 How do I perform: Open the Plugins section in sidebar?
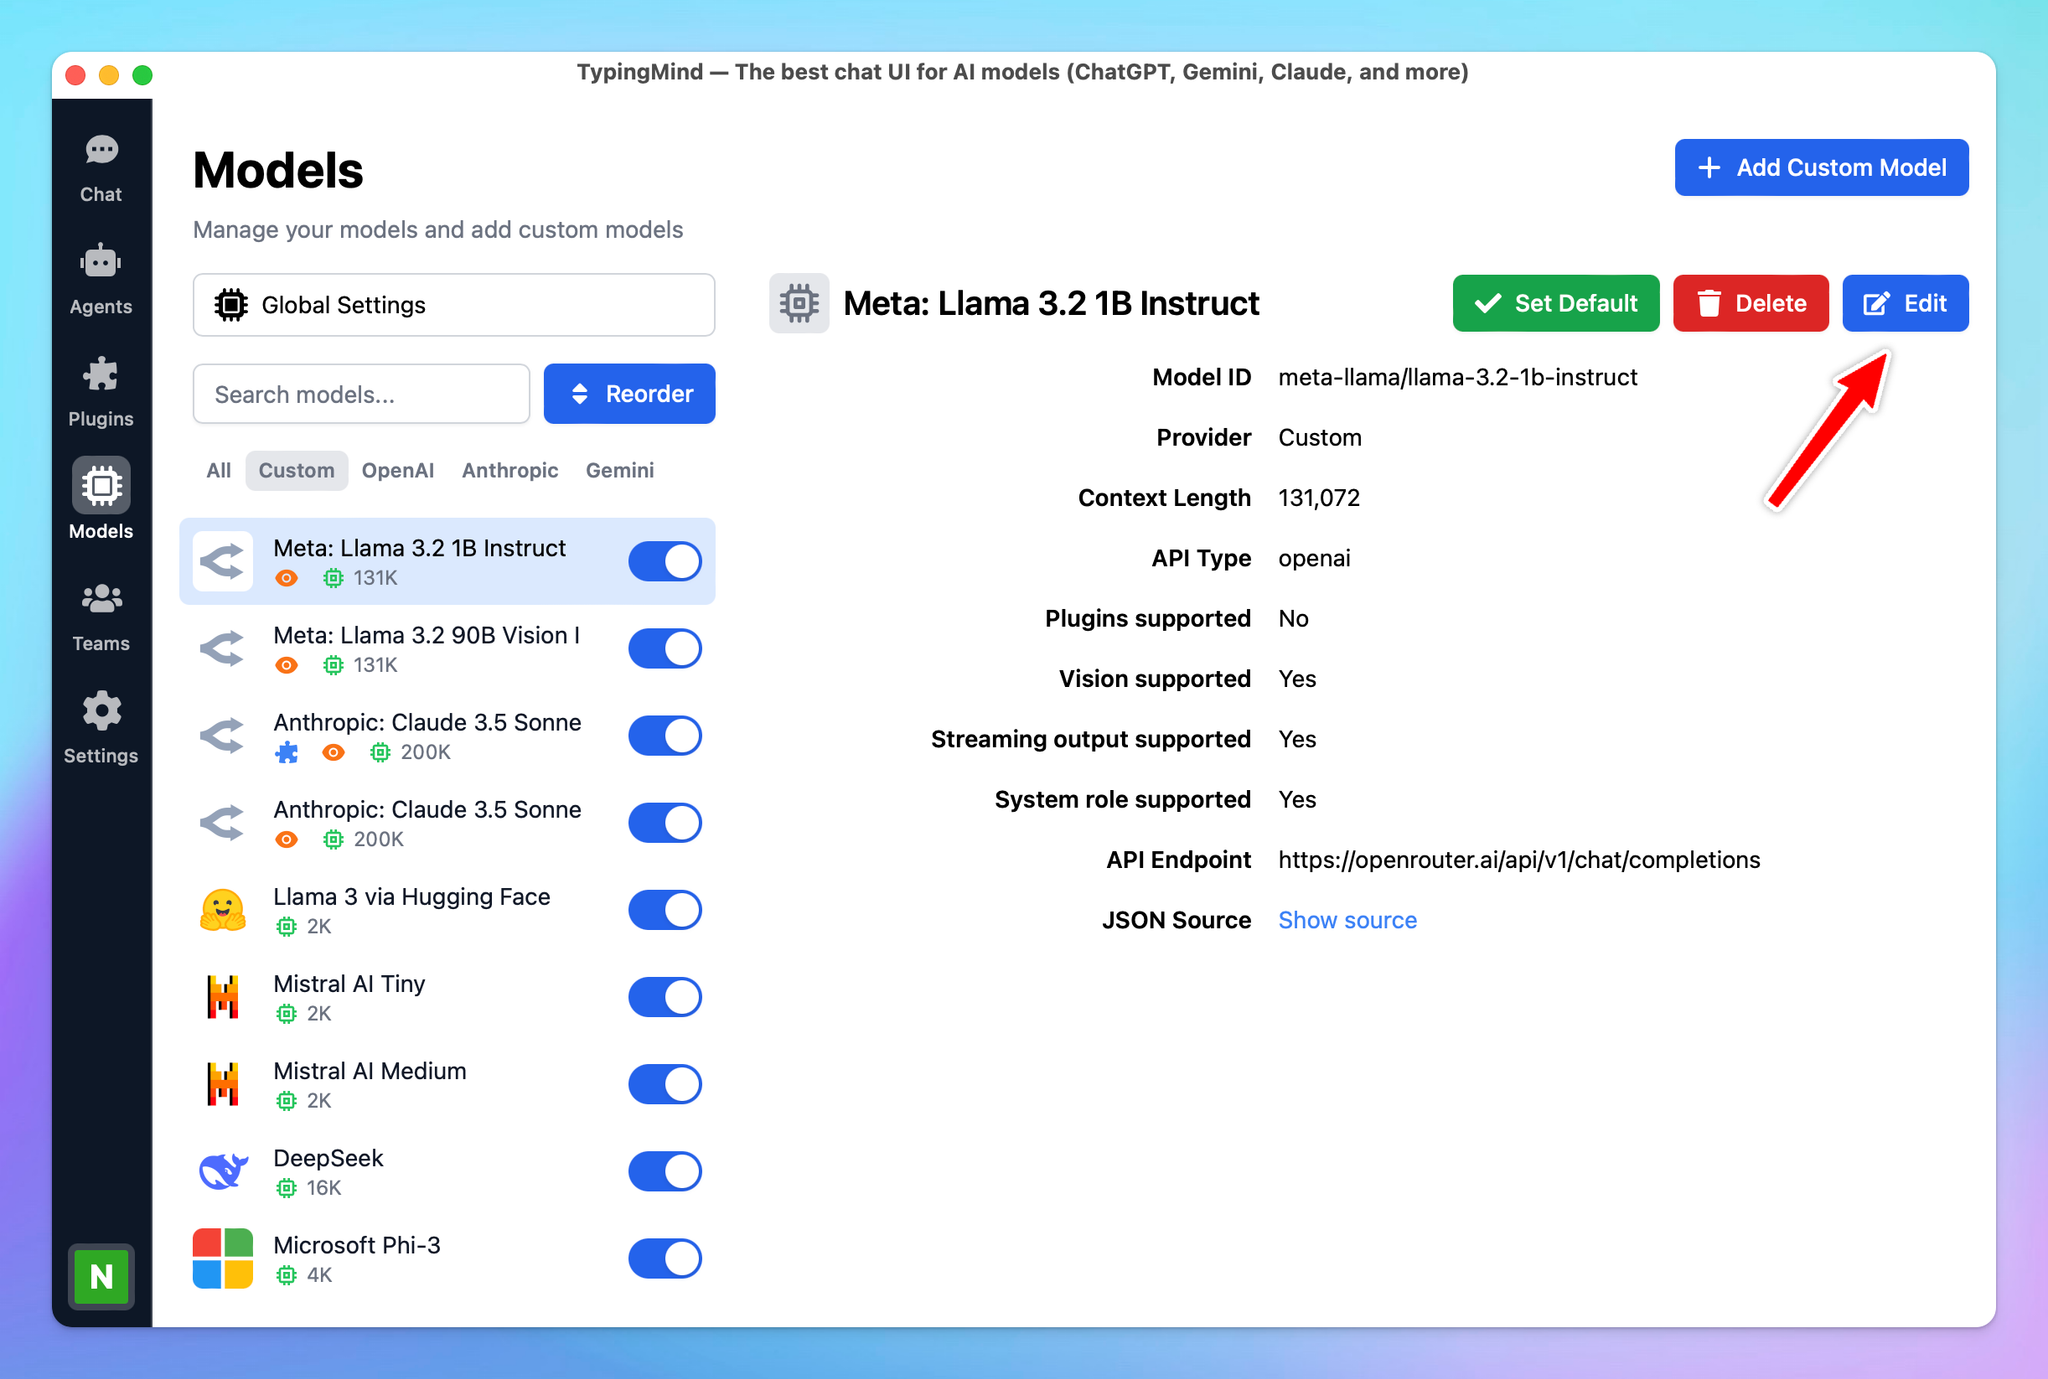101,393
